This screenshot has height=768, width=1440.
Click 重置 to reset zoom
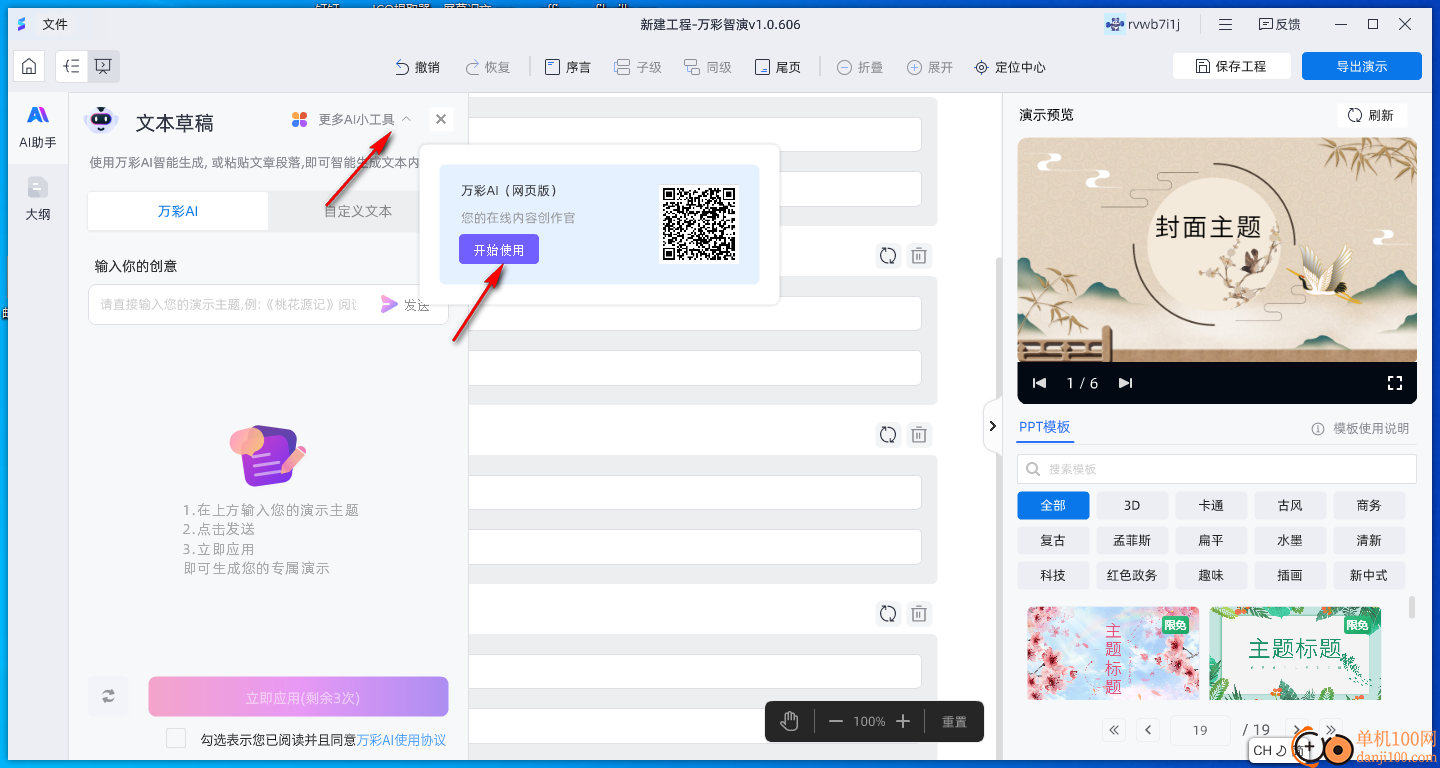954,721
